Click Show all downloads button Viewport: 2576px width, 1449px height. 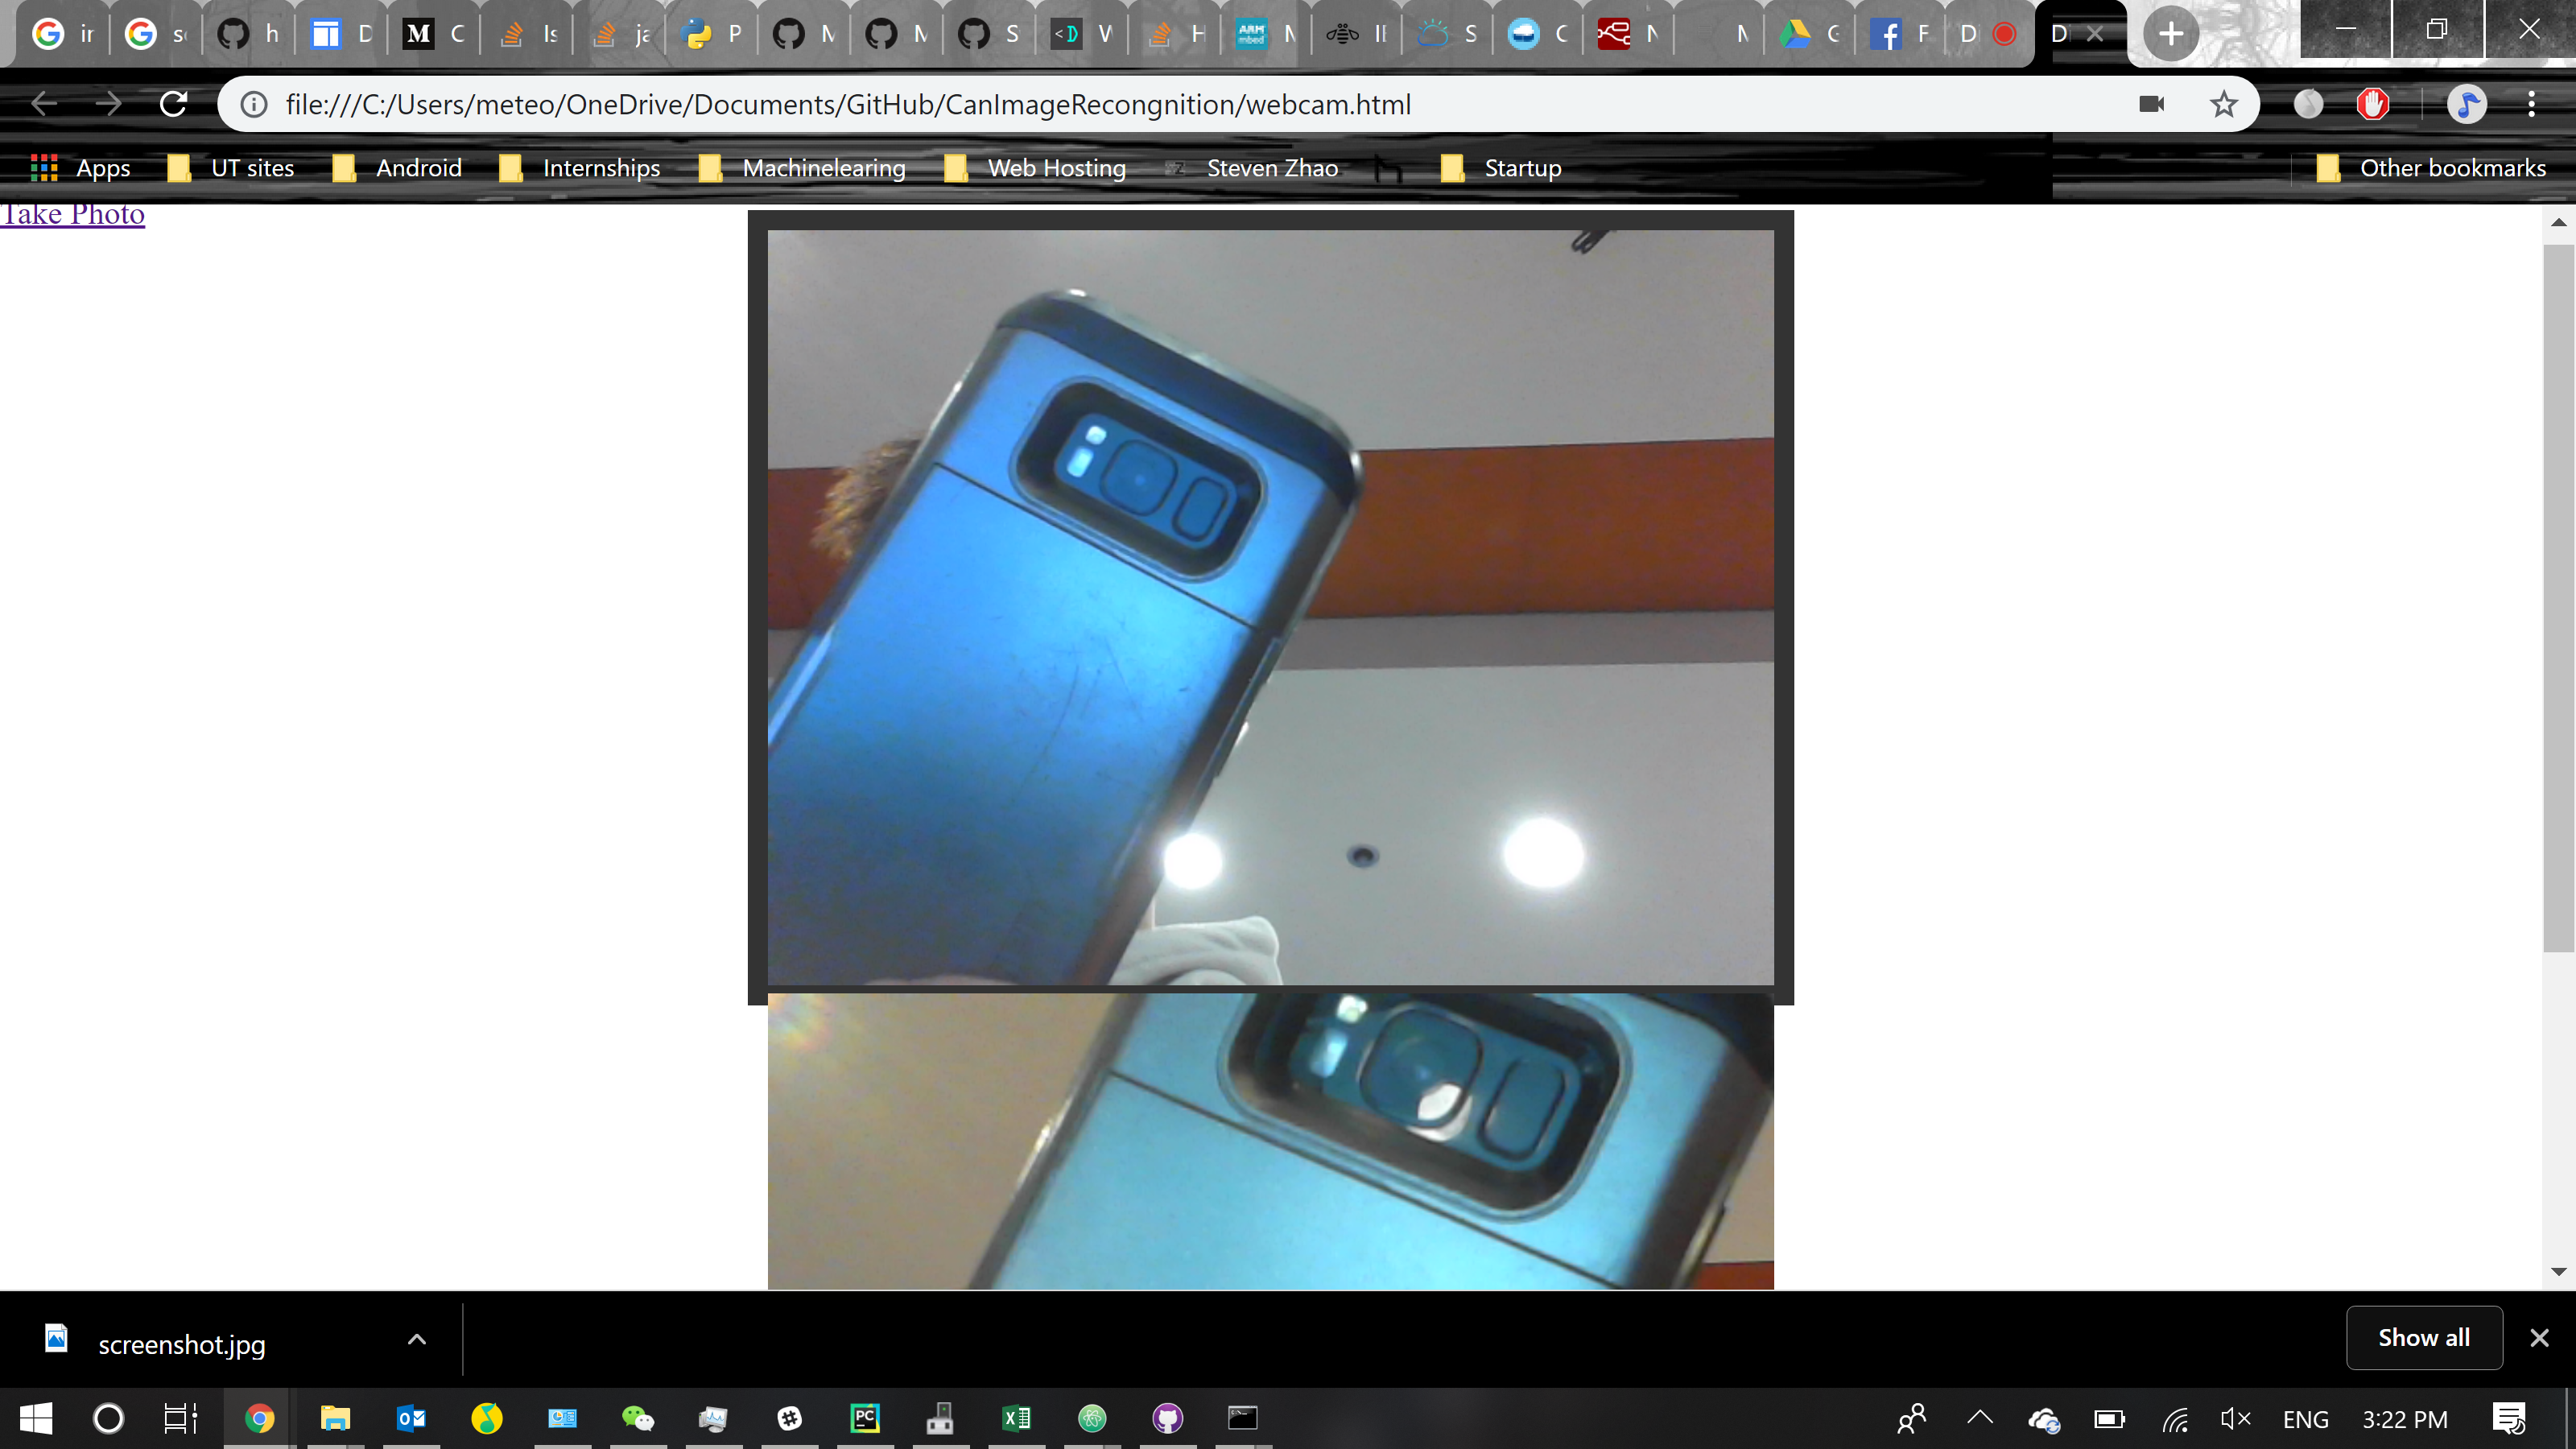click(2423, 1338)
